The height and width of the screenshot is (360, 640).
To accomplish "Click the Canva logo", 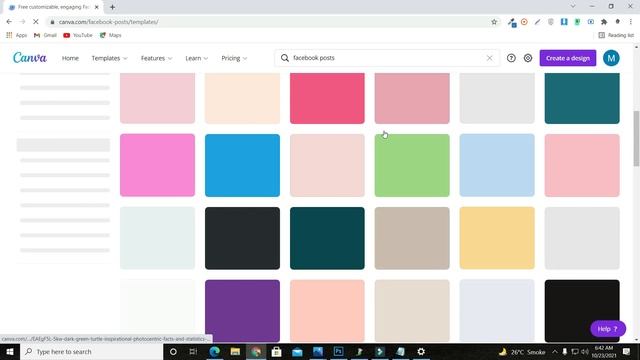I will point(30,58).
